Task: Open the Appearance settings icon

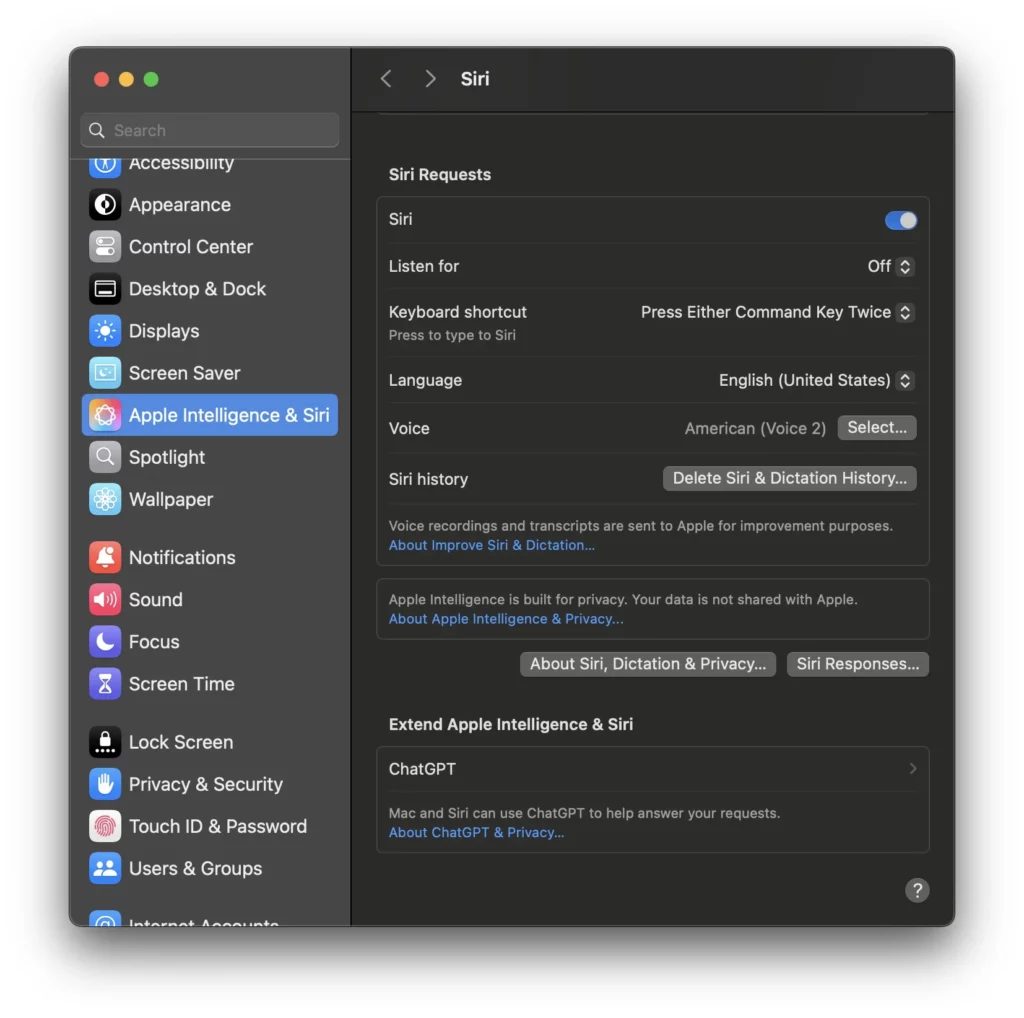Action: click(104, 204)
